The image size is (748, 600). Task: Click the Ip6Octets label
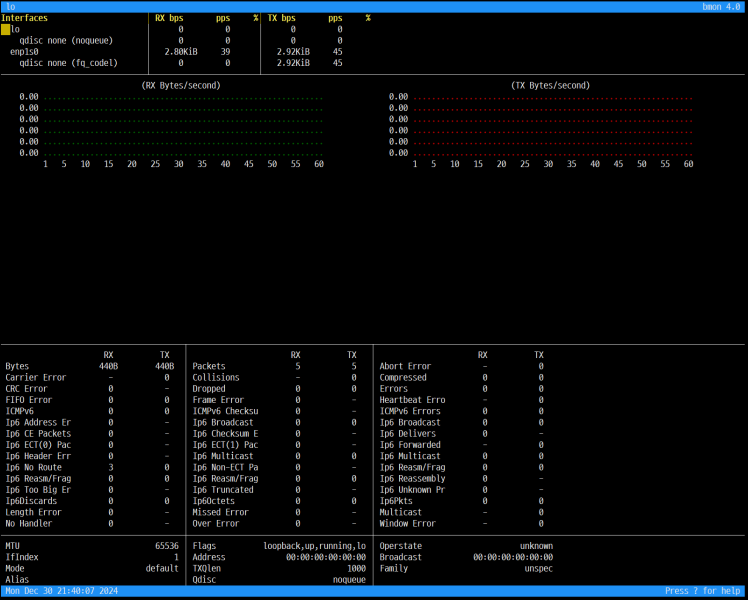213,501
